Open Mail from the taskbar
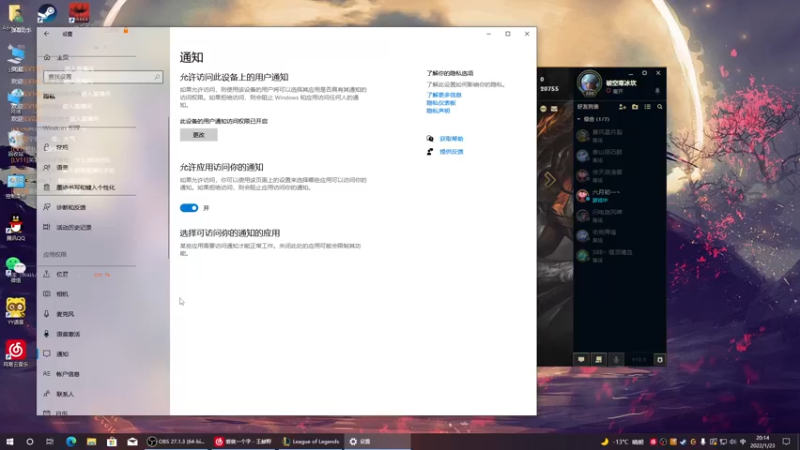 [132, 441]
